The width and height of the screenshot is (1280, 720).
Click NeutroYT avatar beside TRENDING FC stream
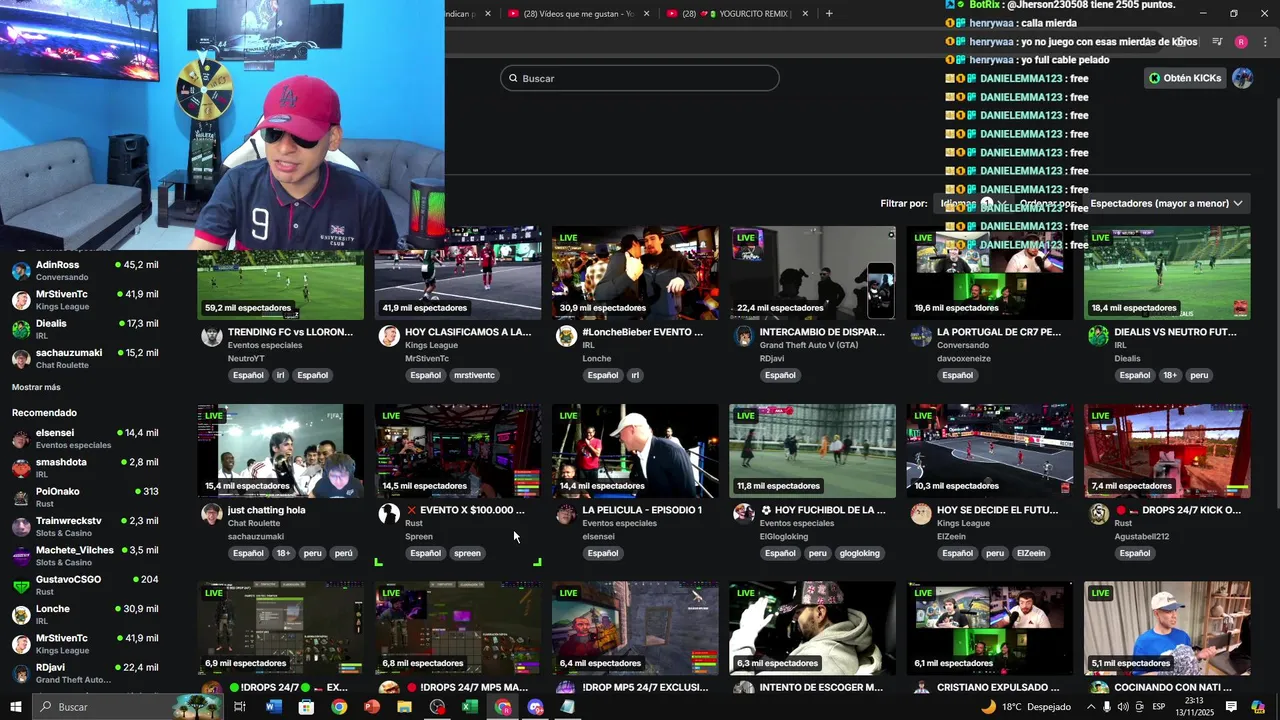(212, 336)
